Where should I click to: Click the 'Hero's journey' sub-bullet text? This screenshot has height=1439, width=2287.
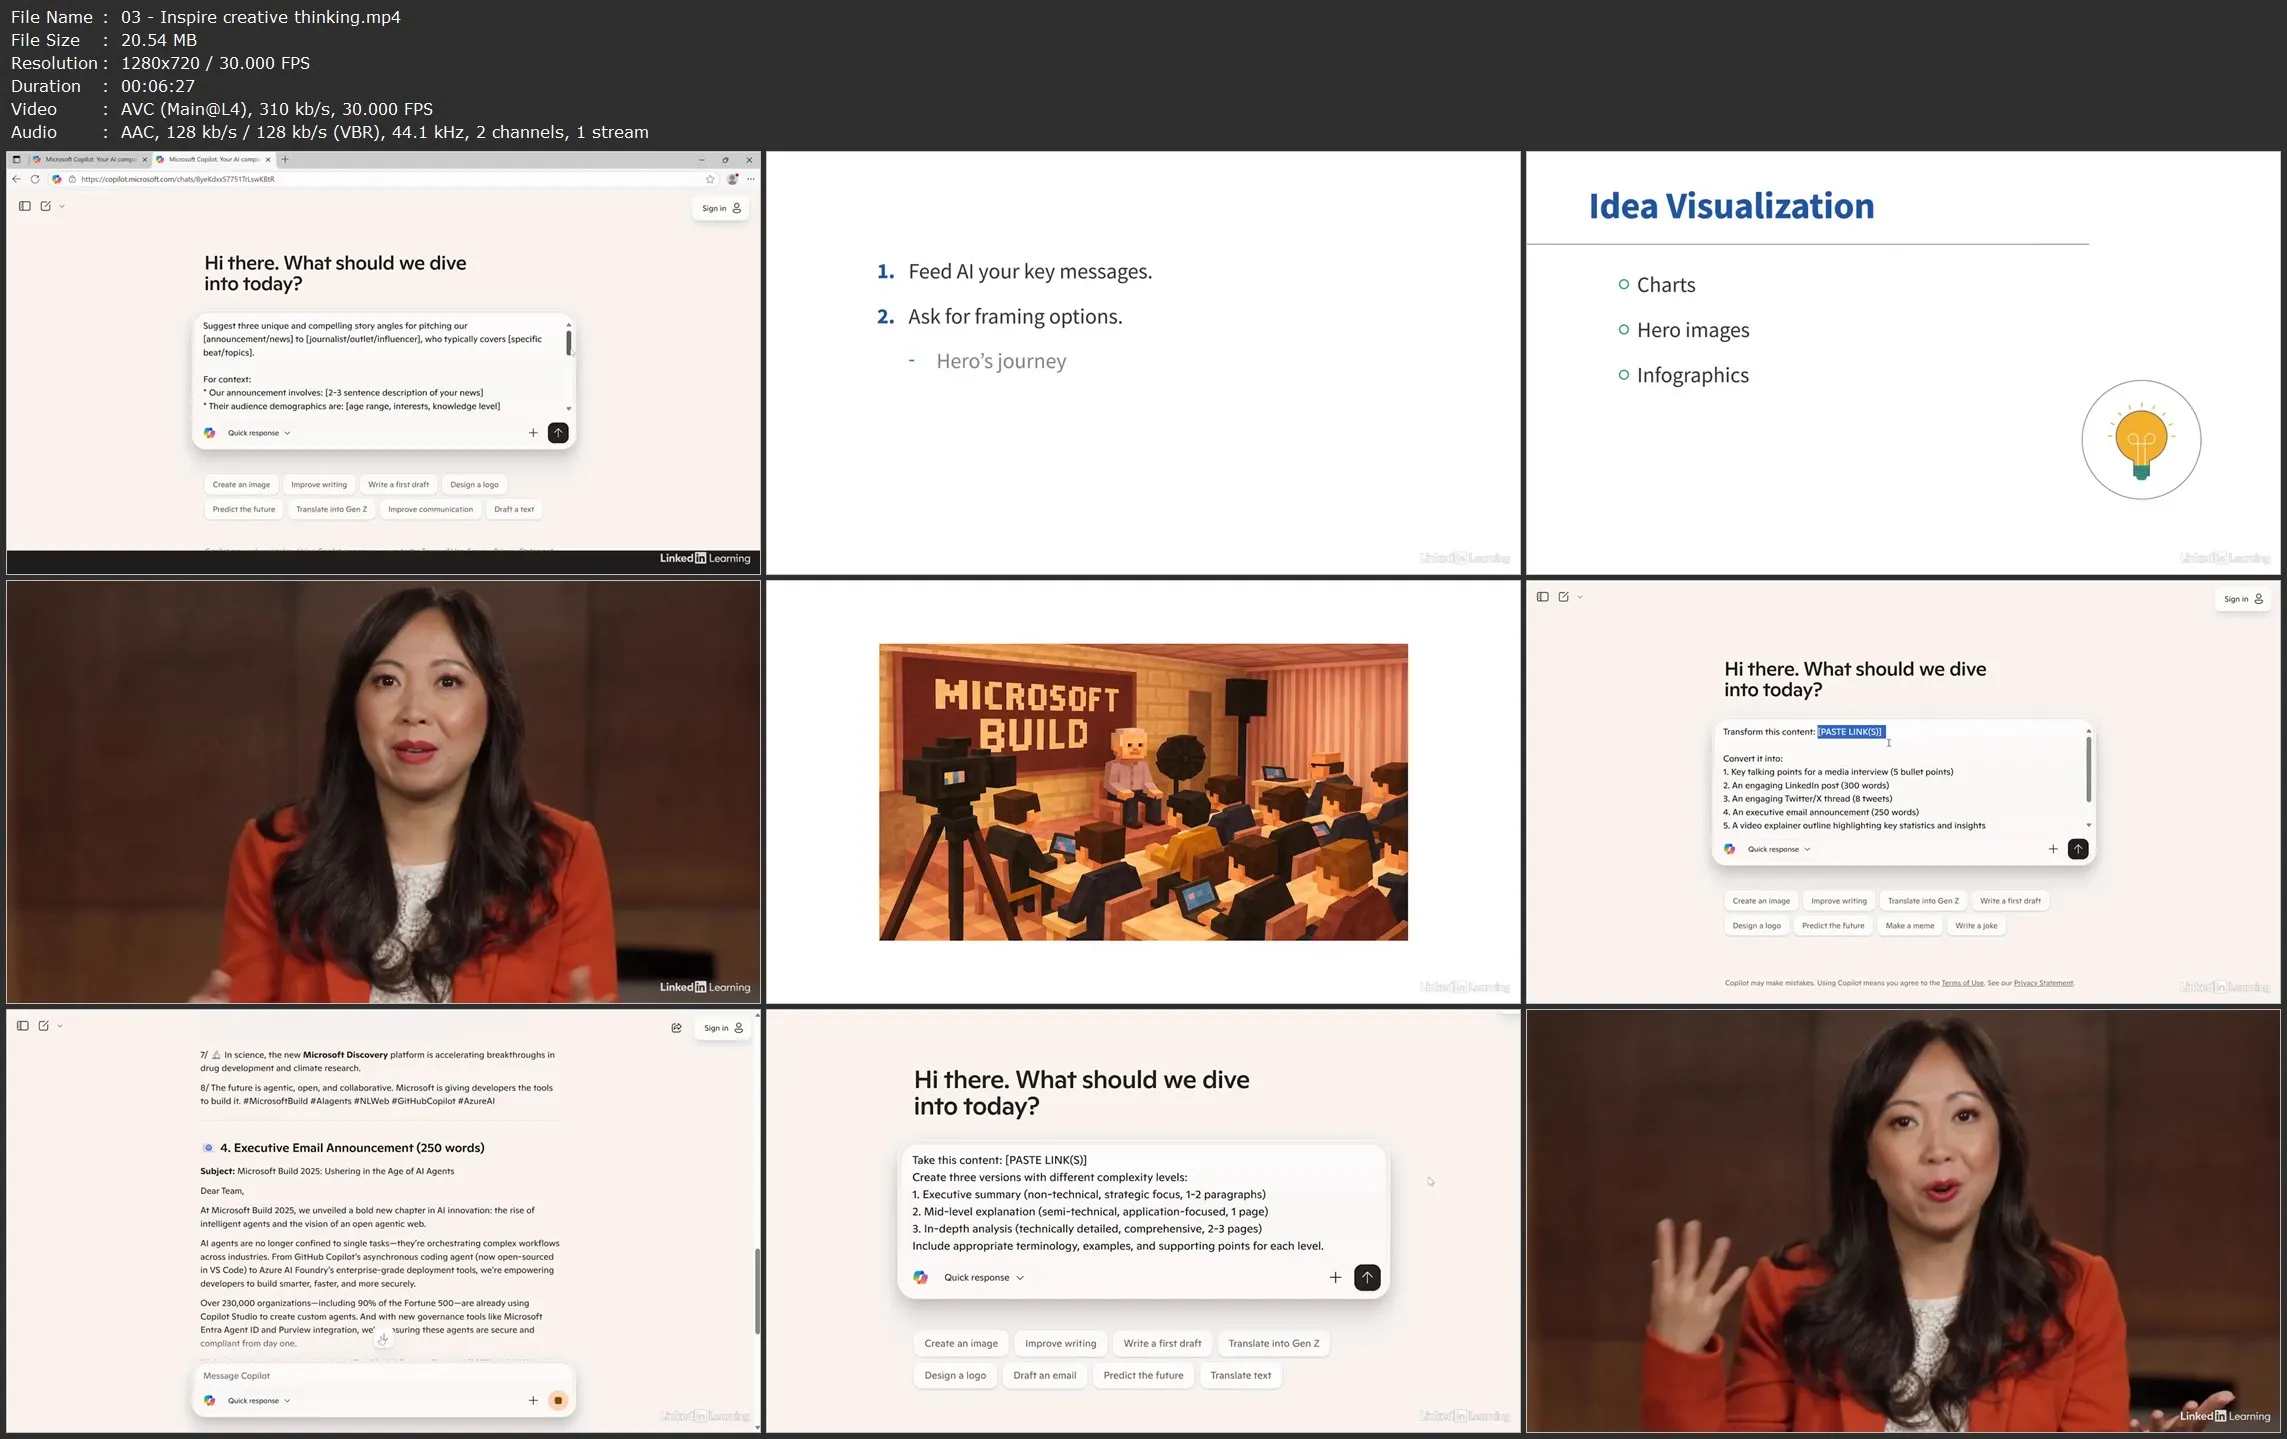[x=1001, y=361]
